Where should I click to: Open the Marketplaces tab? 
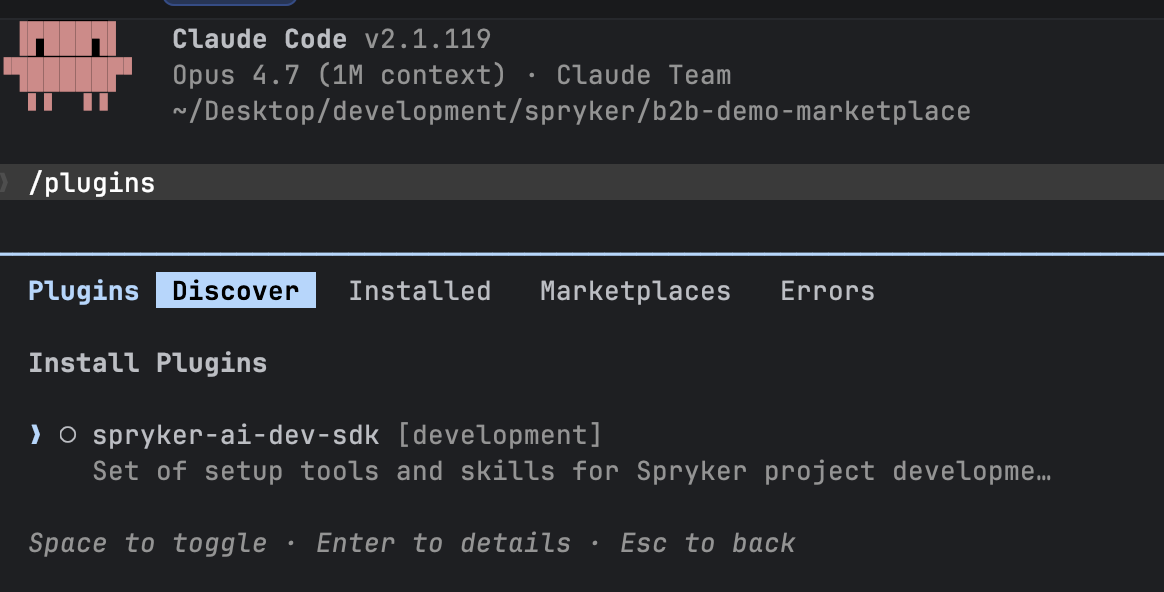[635, 291]
